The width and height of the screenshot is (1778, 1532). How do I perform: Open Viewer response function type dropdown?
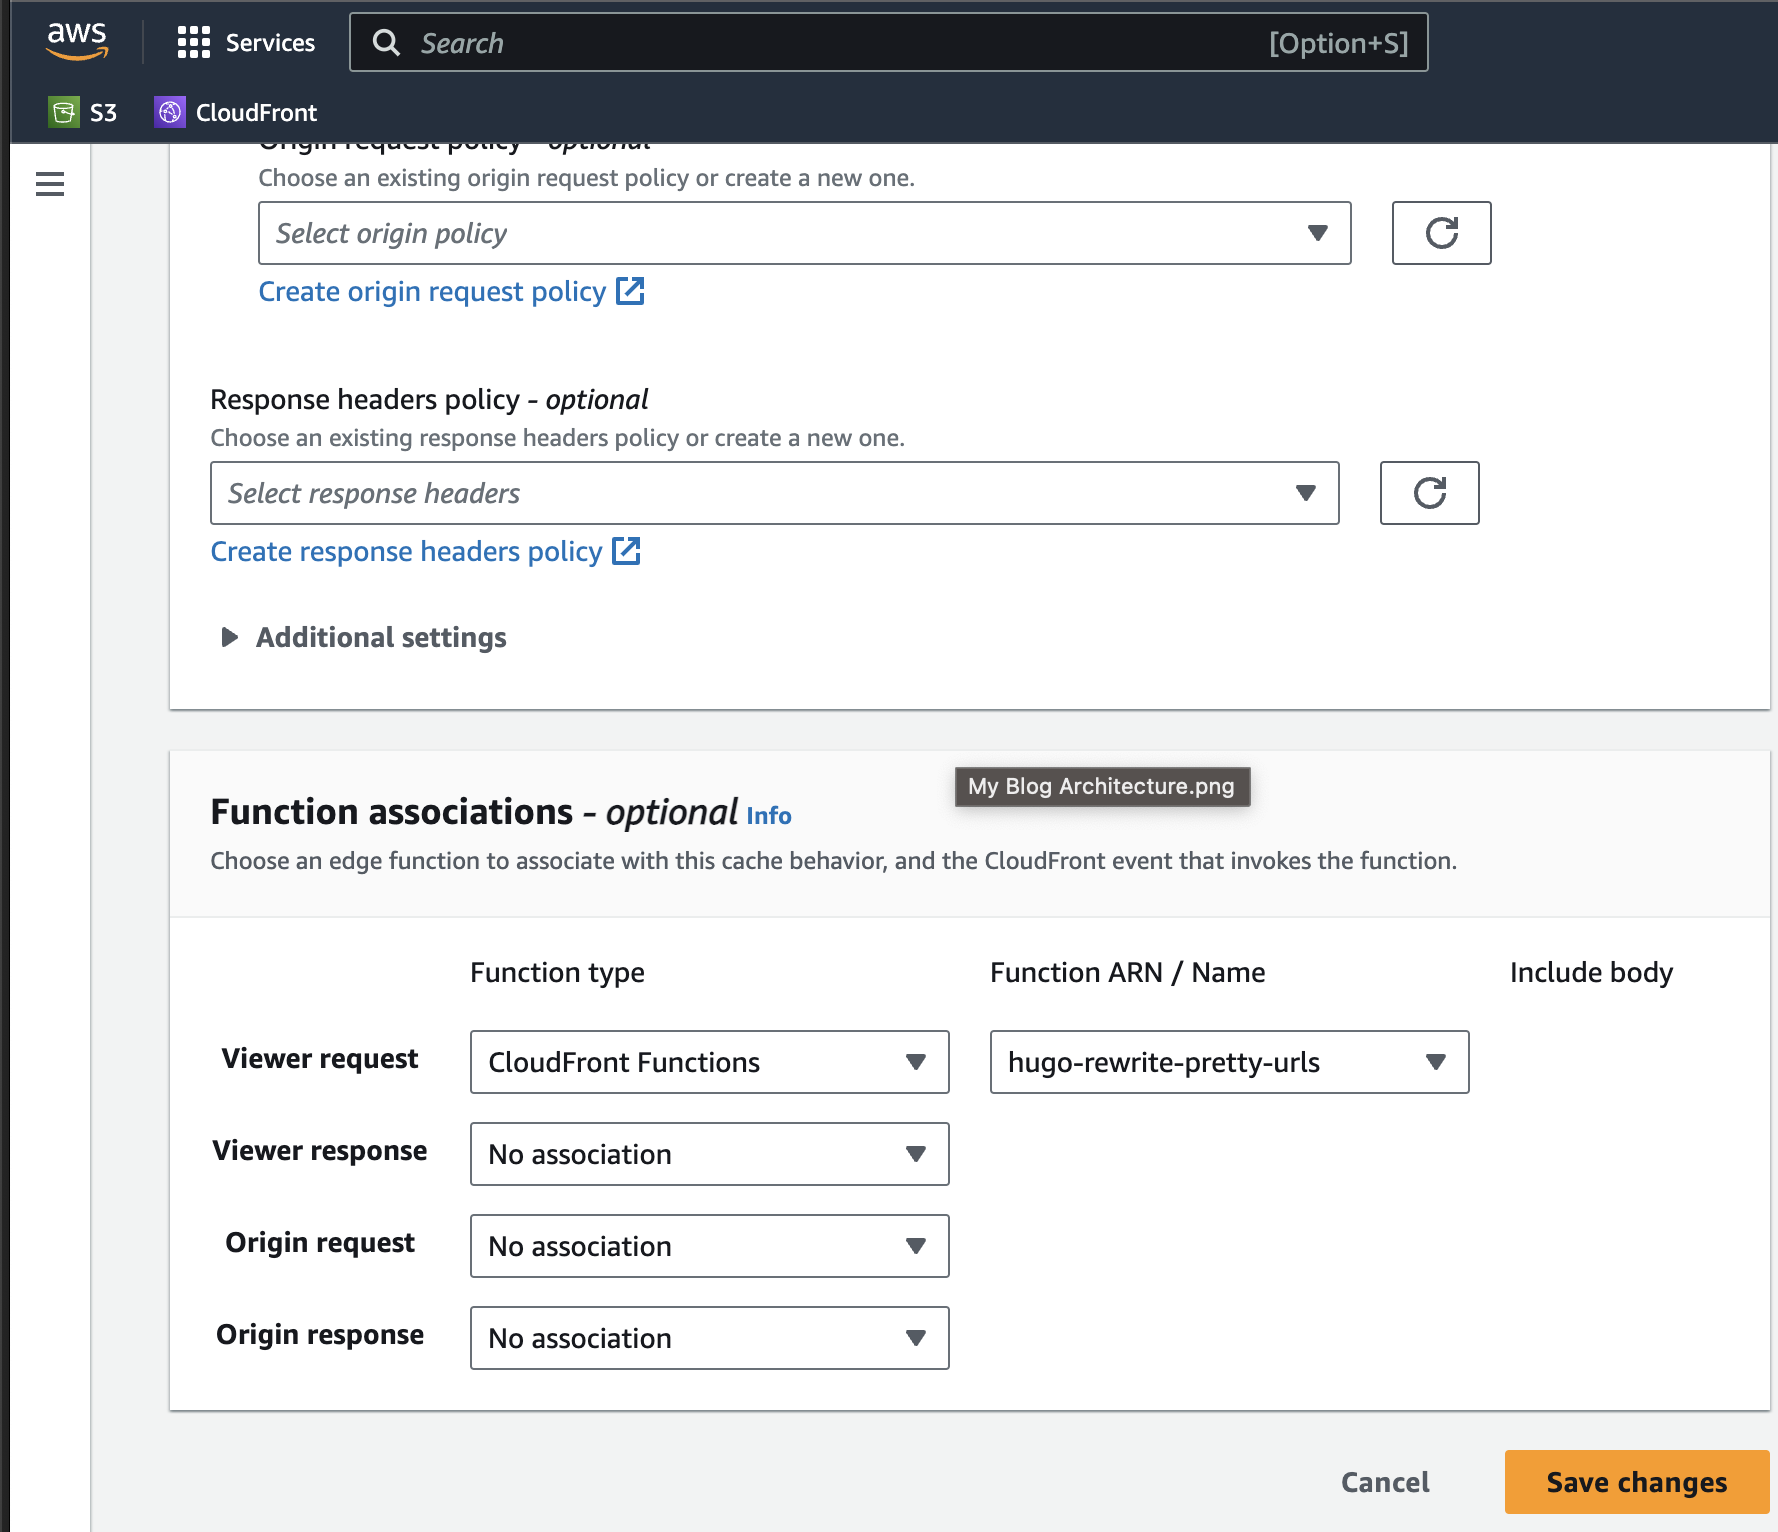tap(709, 1154)
